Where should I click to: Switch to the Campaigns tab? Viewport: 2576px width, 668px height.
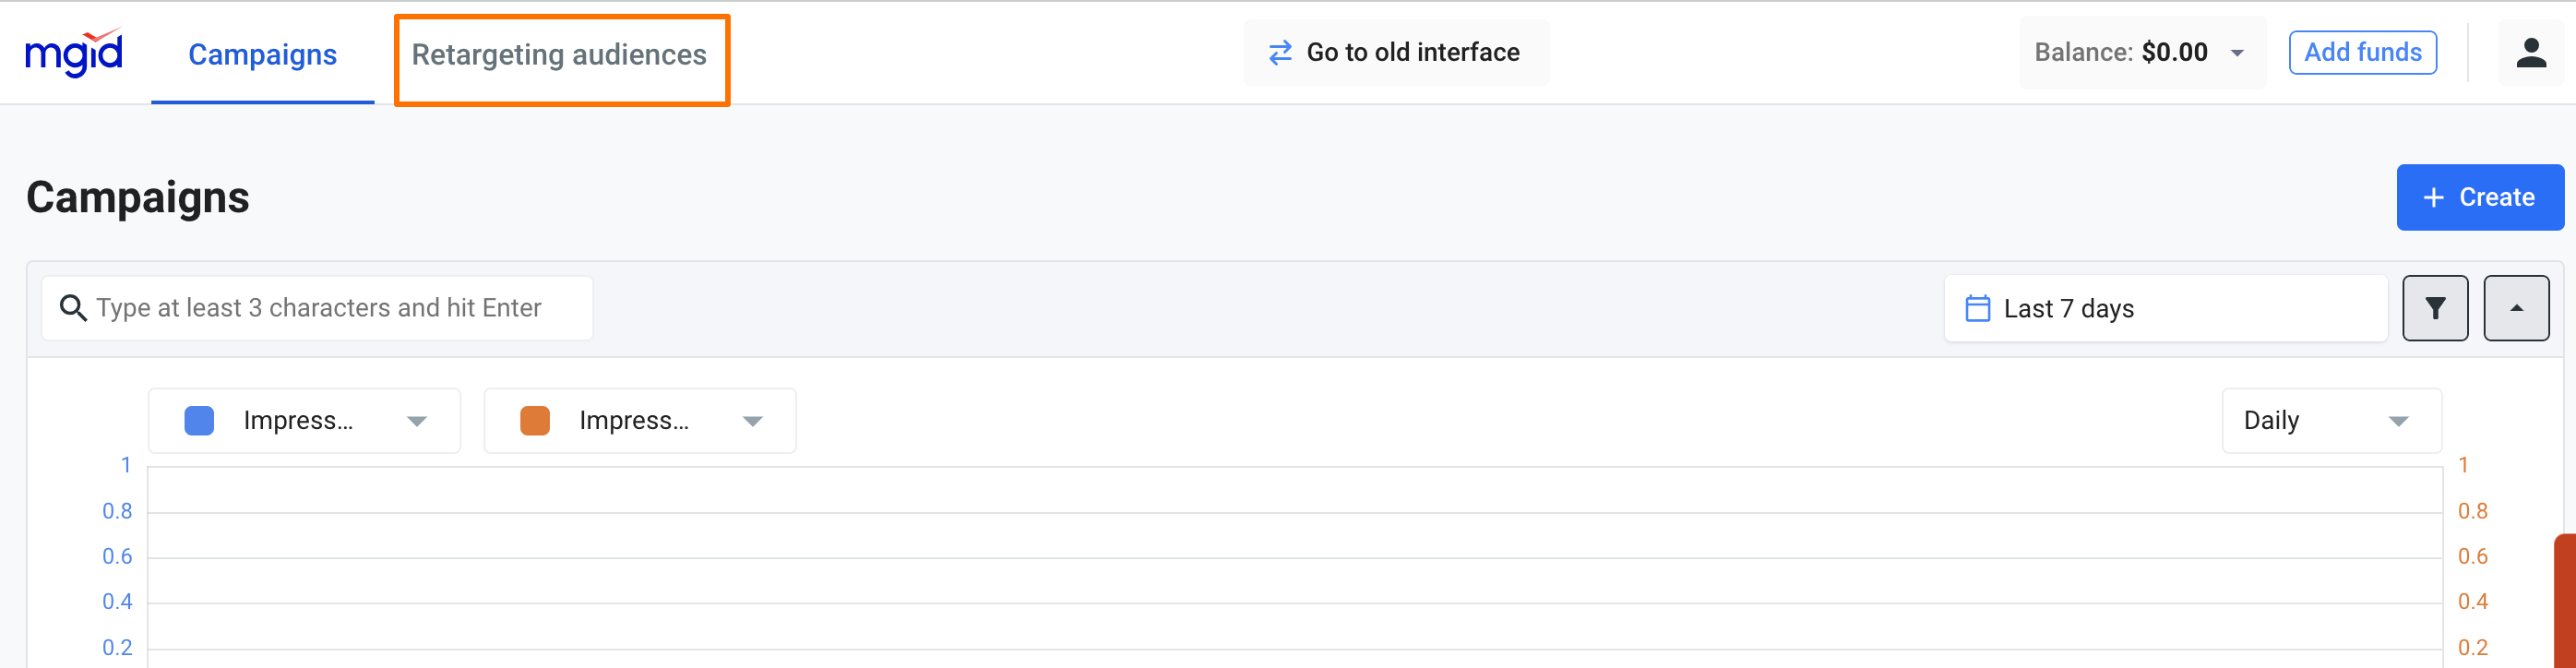point(262,55)
